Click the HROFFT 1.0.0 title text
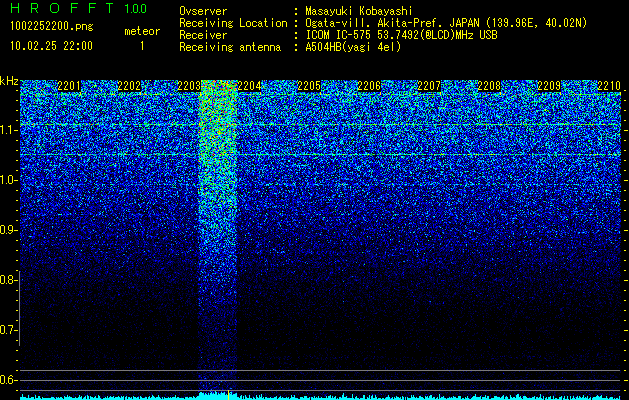 [79, 8]
